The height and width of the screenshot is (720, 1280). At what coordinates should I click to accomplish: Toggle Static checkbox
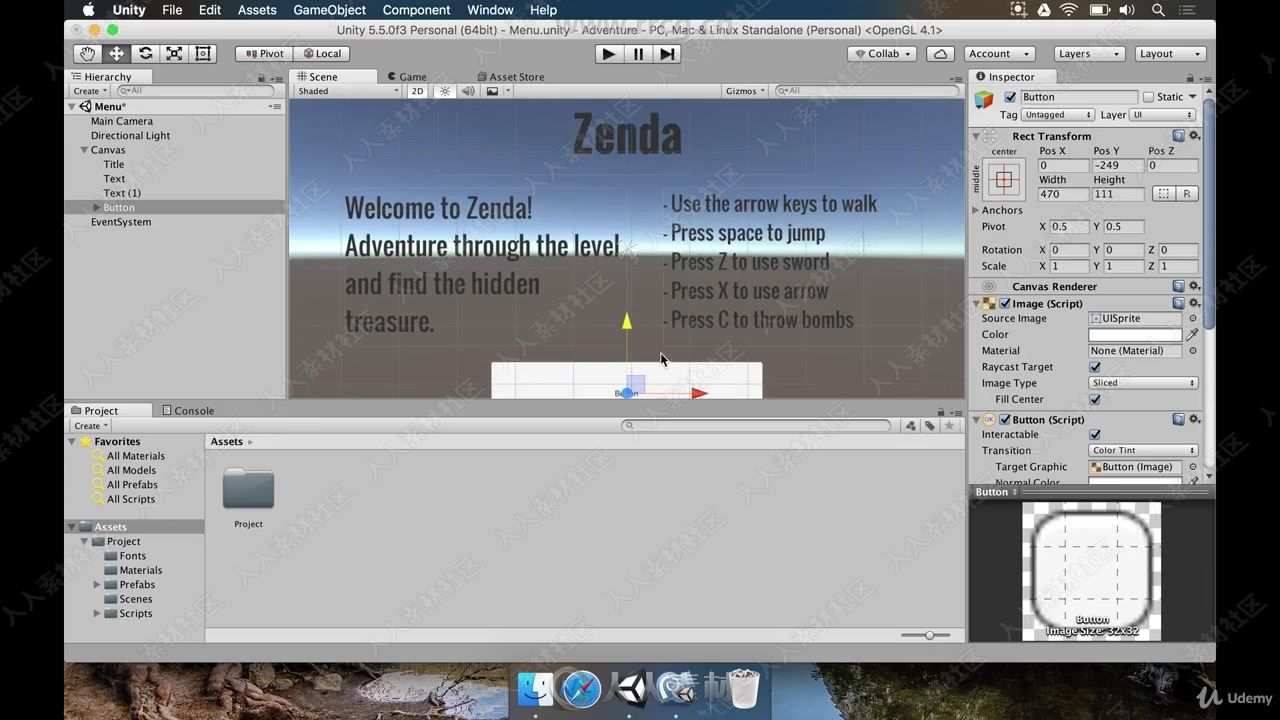(1148, 97)
